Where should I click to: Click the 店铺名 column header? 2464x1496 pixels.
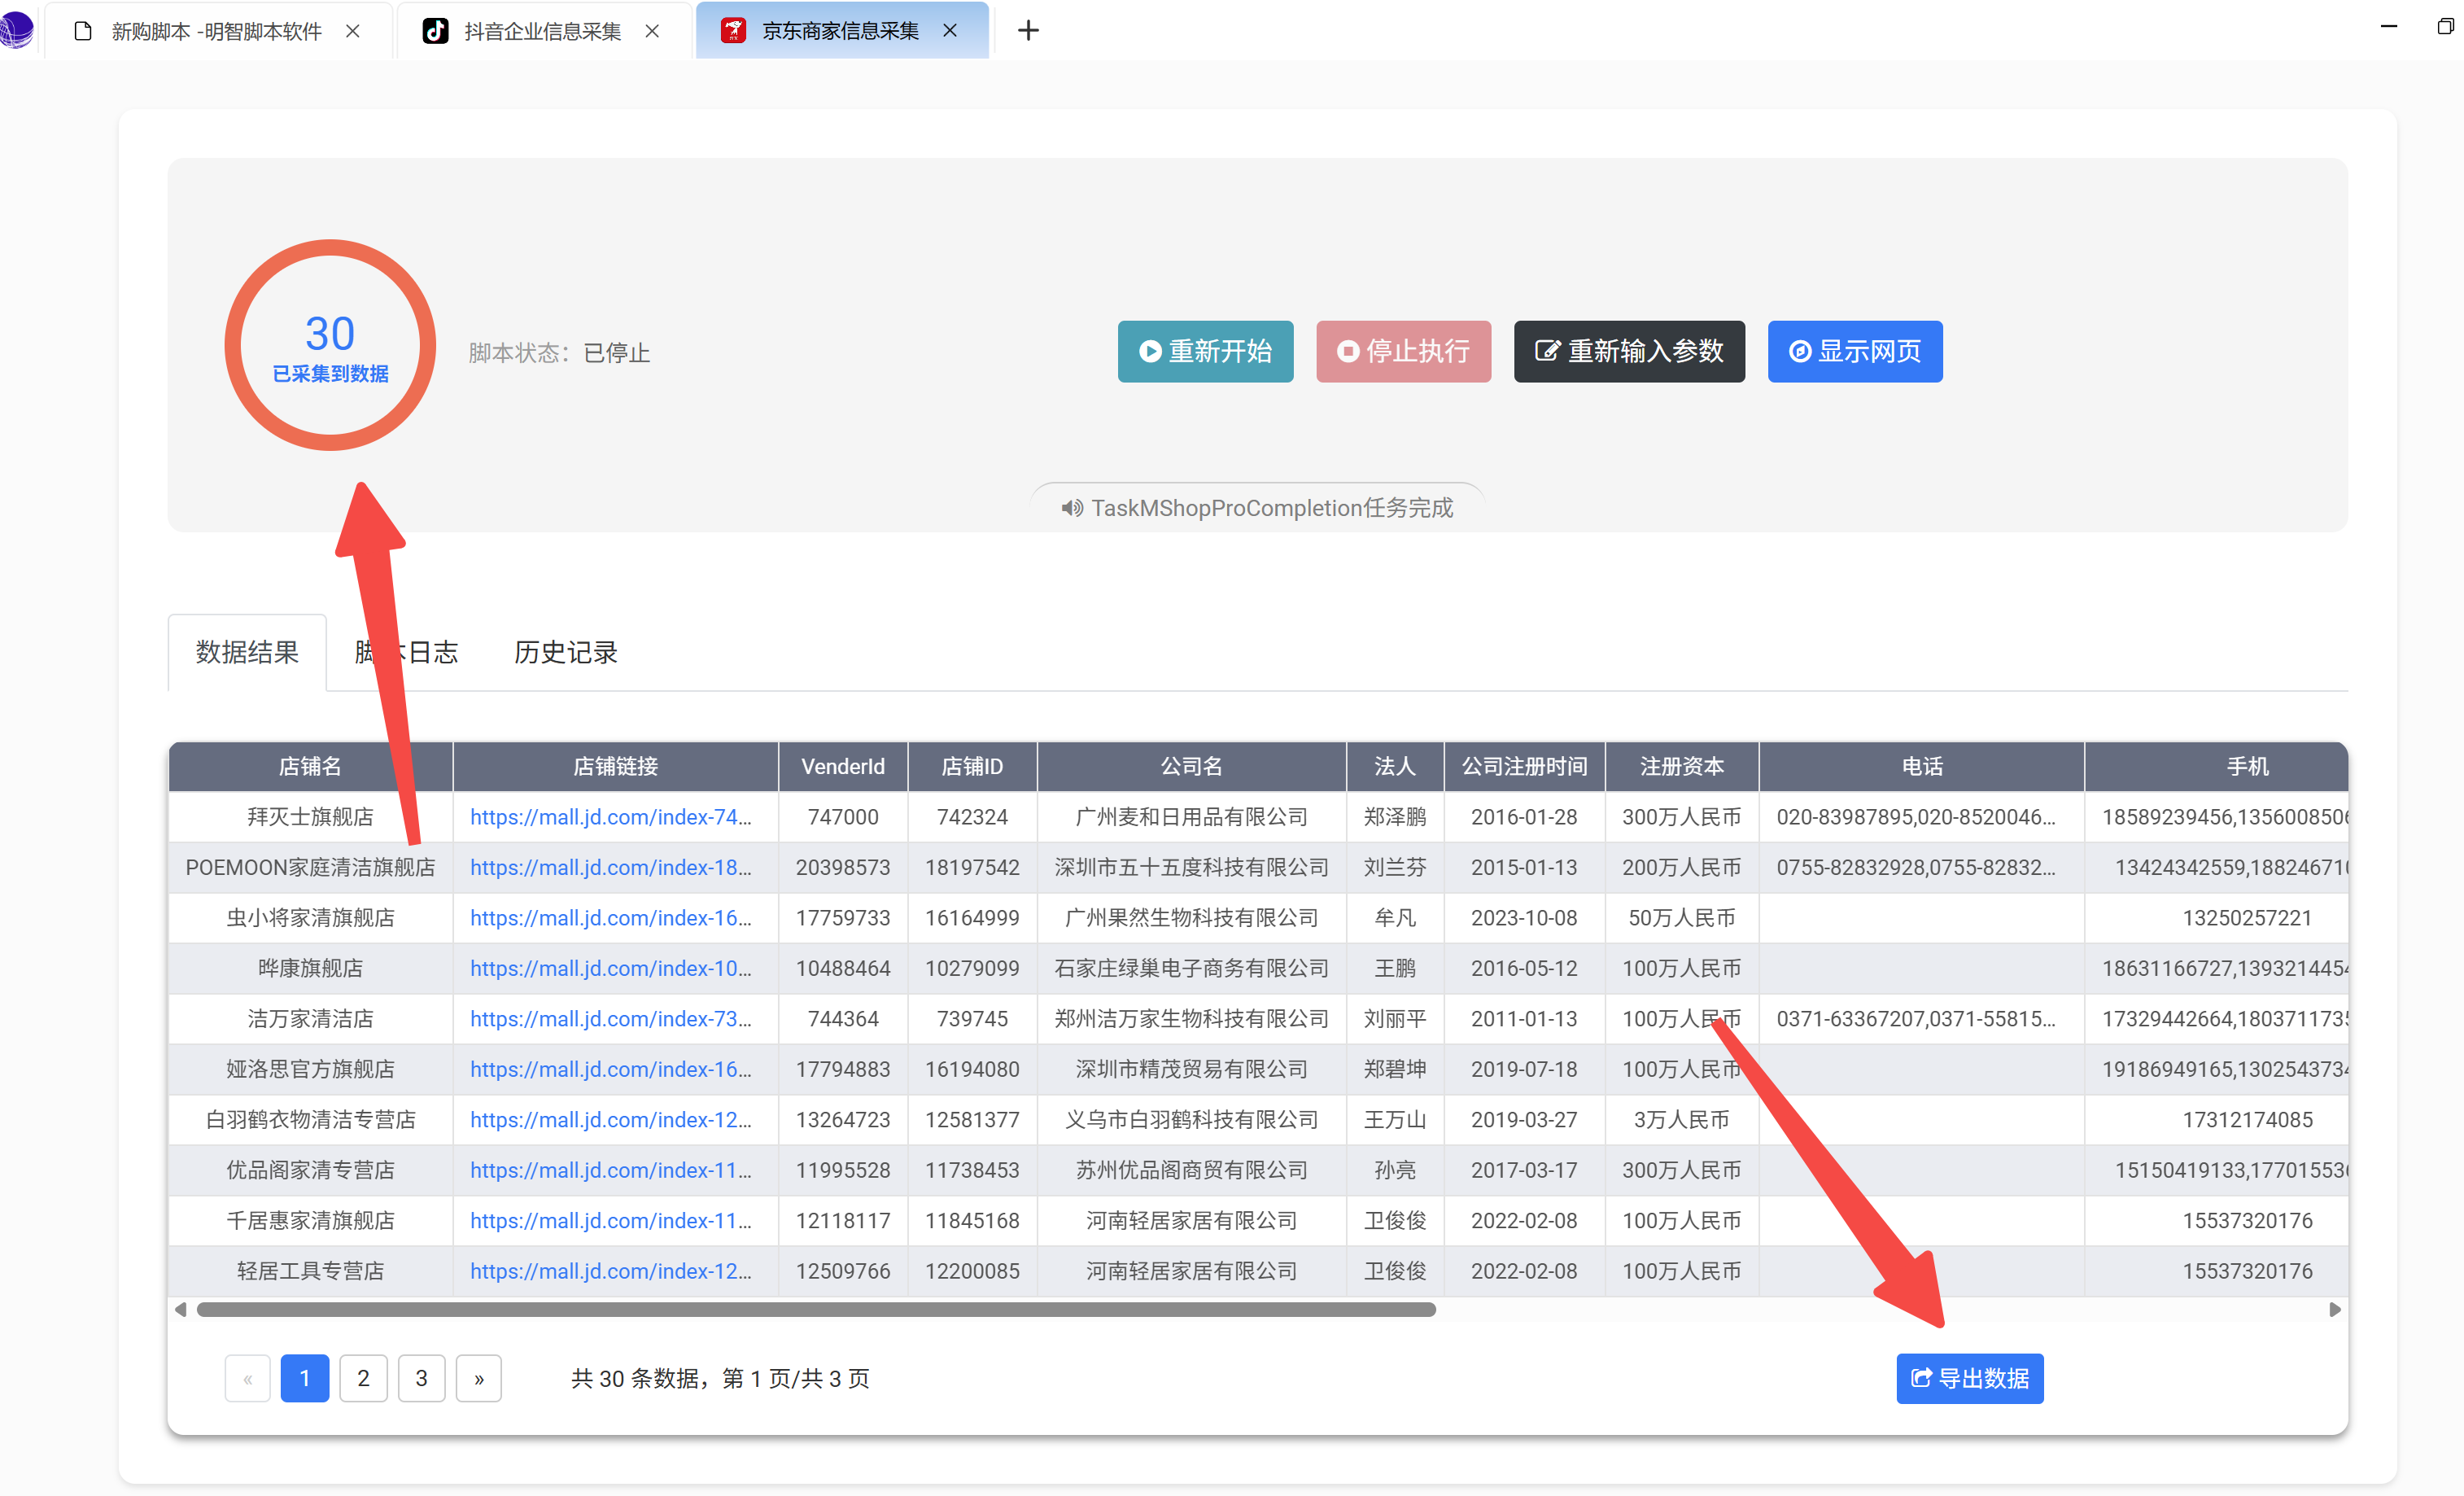pyautogui.click(x=310, y=766)
